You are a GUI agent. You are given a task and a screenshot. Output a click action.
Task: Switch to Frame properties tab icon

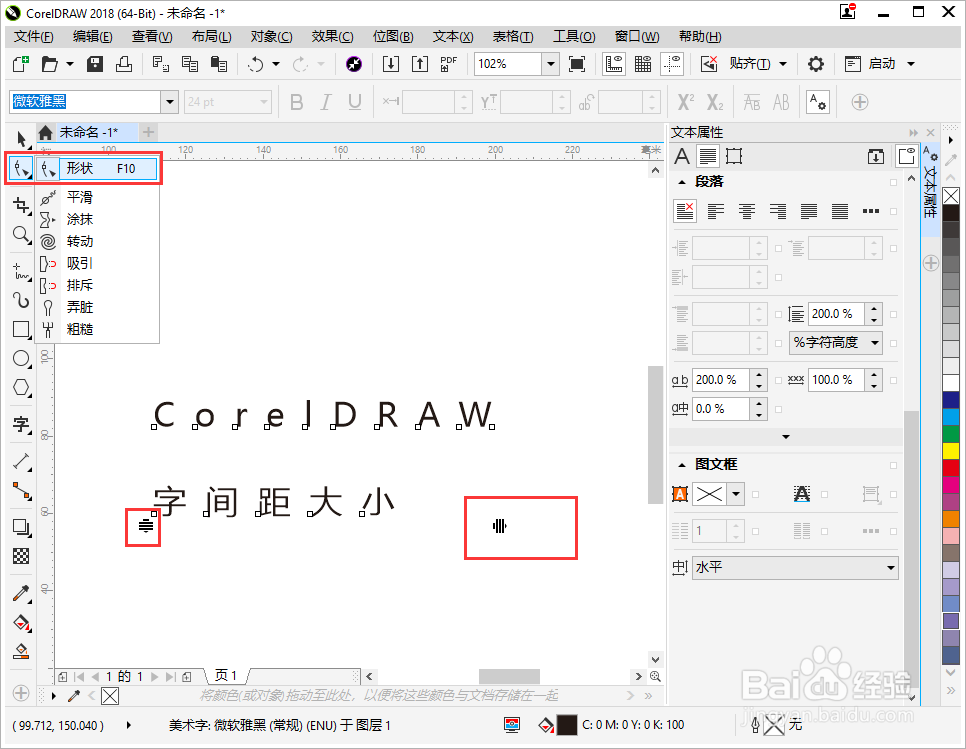tap(734, 156)
